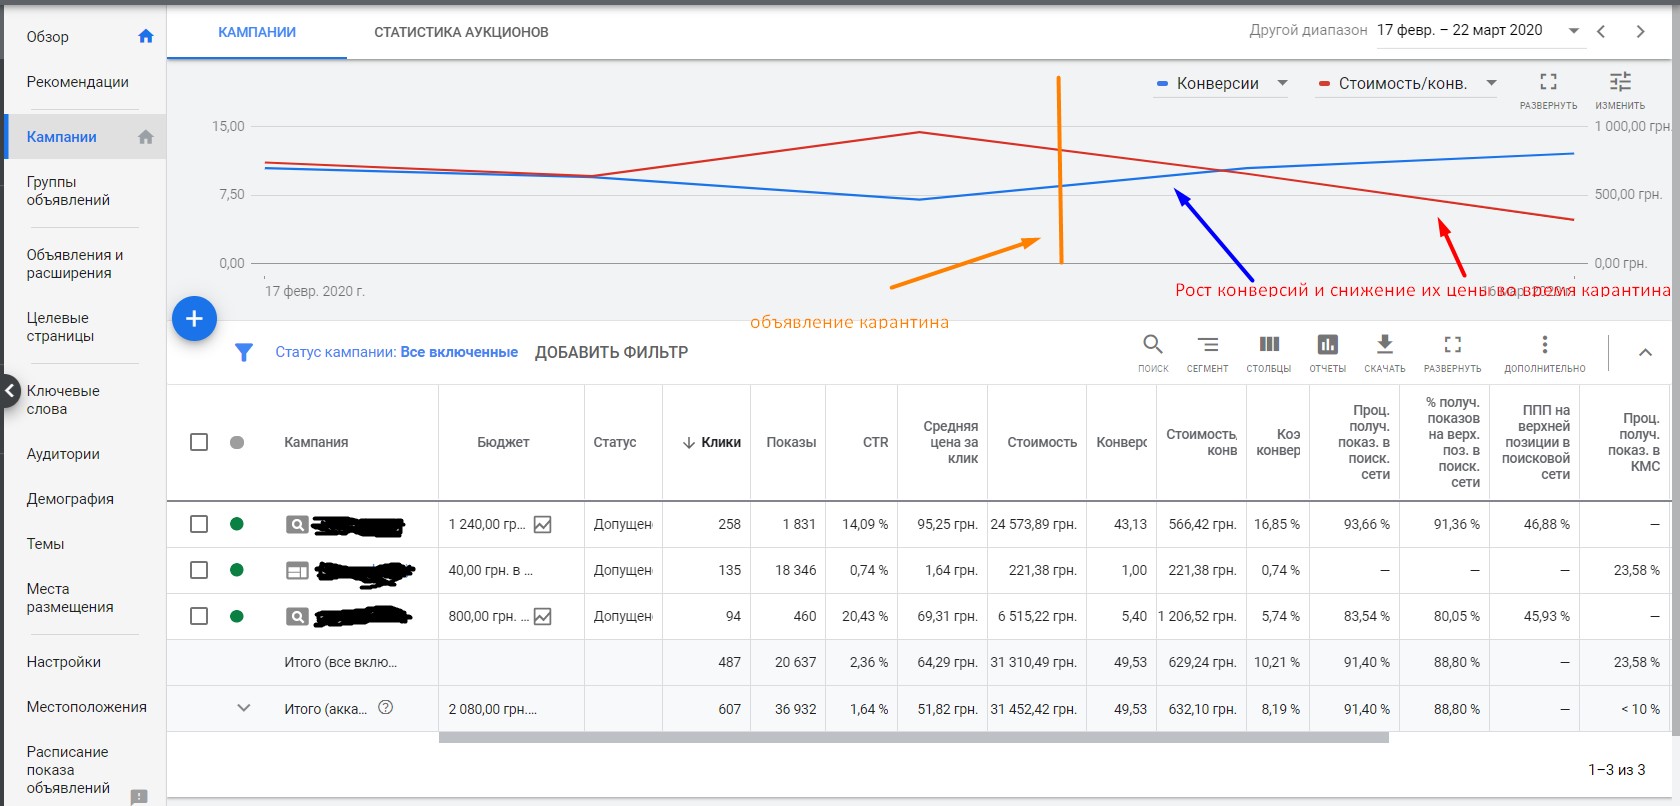Click the Показы column header
Screen dimensions: 1680x806
click(x=791, y=442)
